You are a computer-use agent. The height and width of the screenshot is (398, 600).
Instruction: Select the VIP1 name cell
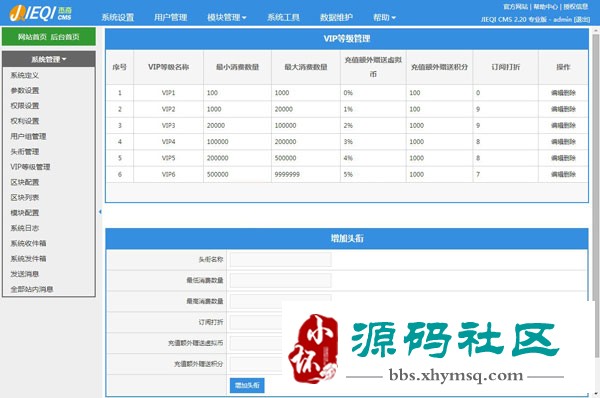tap(168, 93)
